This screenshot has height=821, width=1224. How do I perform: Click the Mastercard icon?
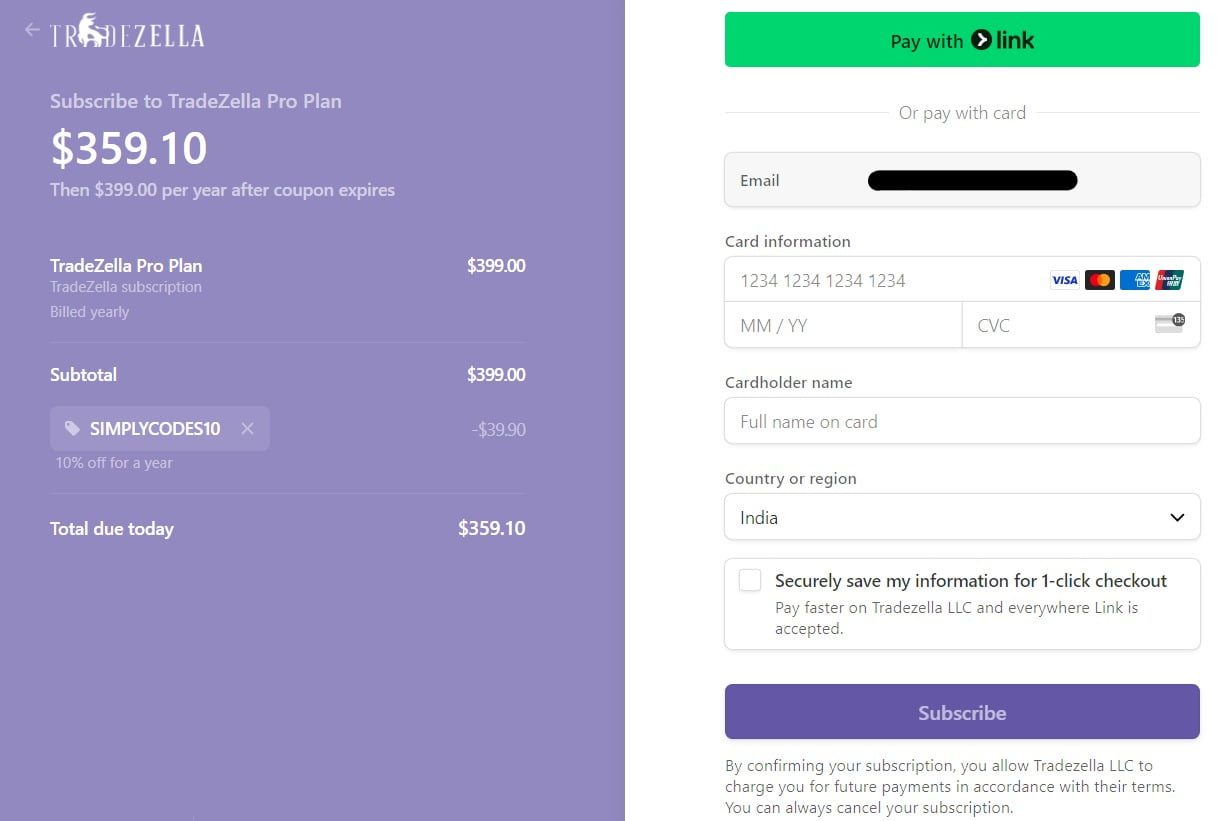pos(1099,280)
